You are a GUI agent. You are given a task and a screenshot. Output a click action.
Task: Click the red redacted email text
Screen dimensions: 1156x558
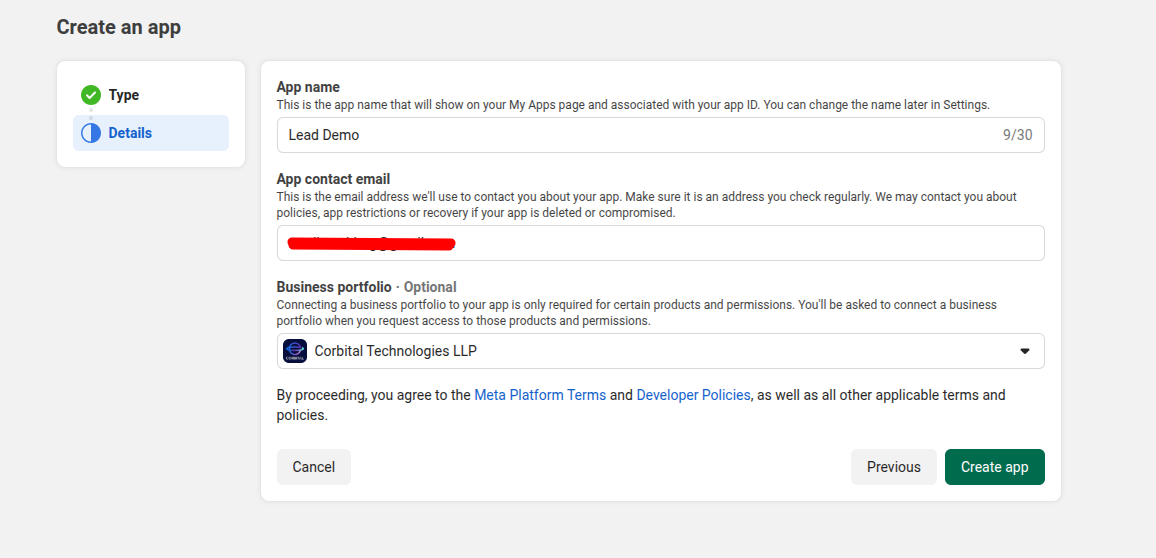point(370,242)
